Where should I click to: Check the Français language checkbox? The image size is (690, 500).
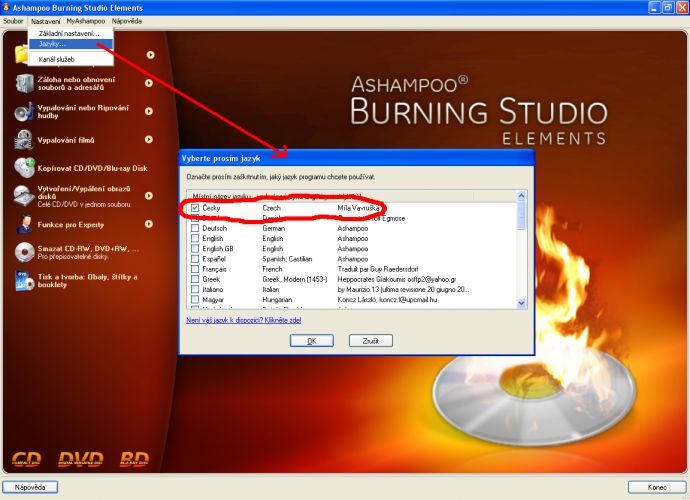click(195, 269)
